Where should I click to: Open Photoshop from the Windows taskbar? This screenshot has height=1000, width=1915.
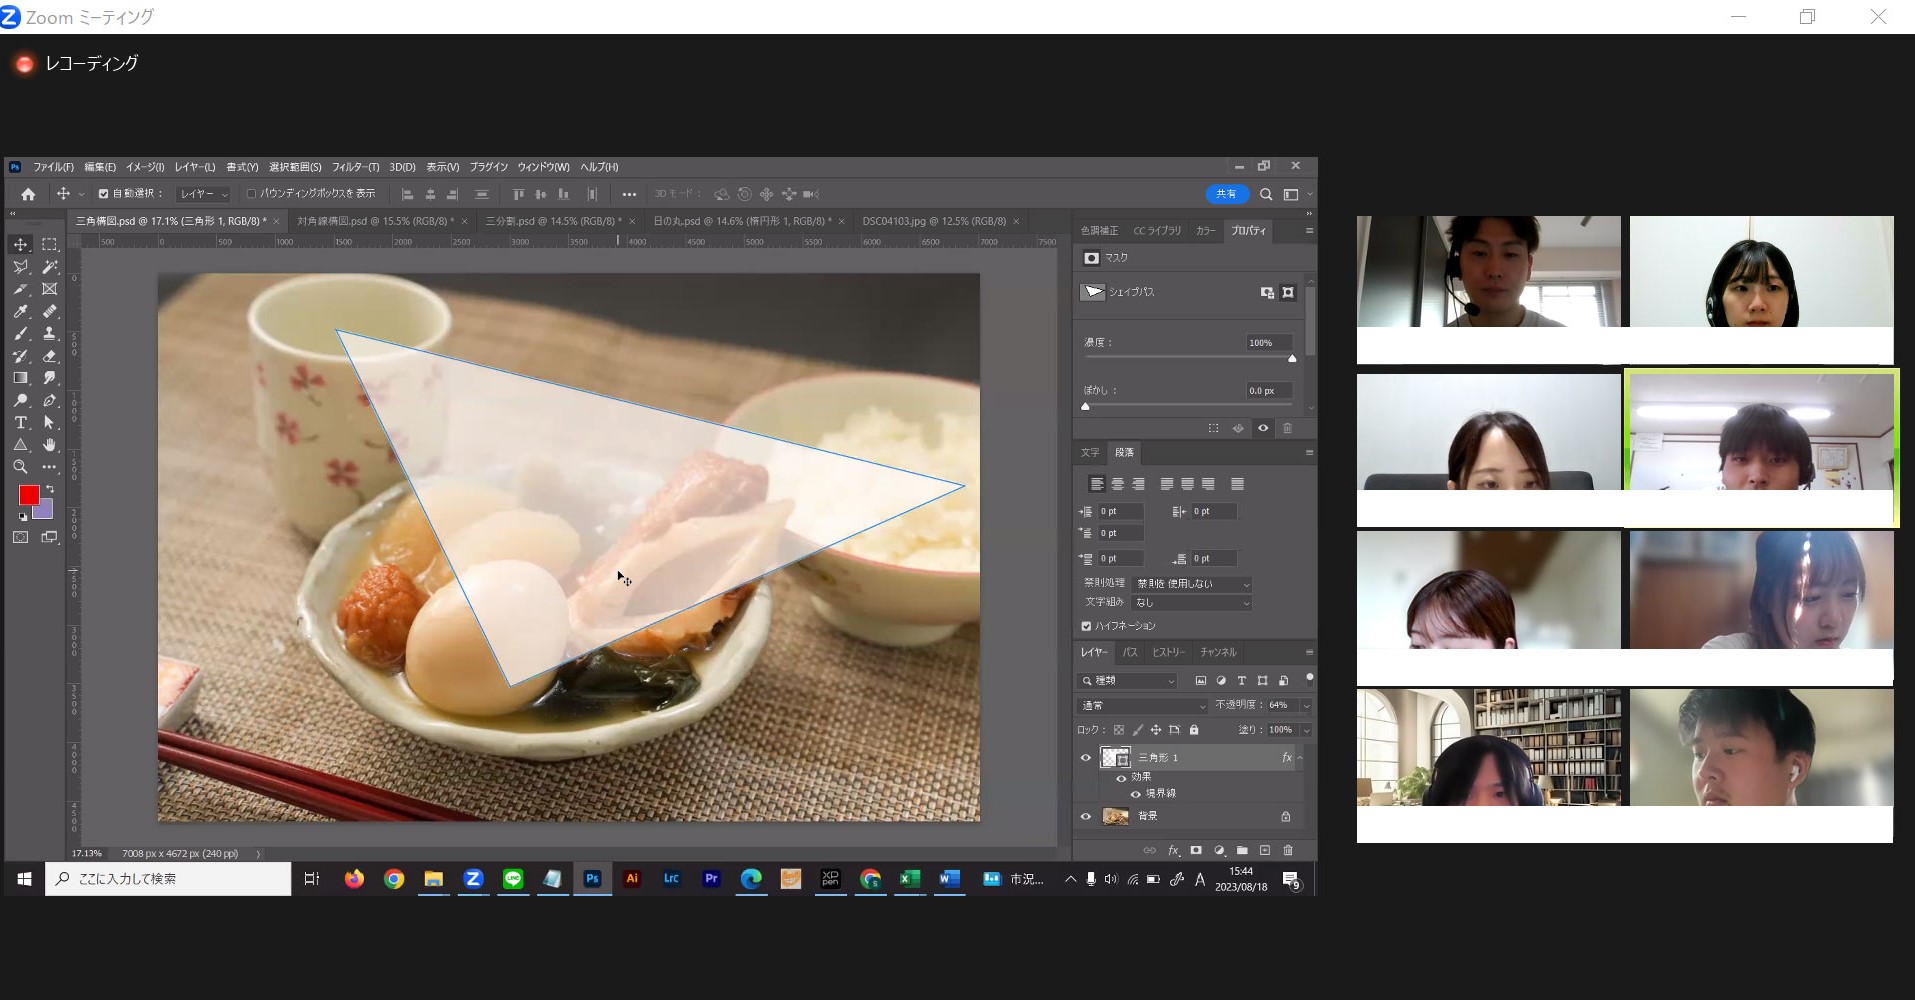[x=593, y=879]
